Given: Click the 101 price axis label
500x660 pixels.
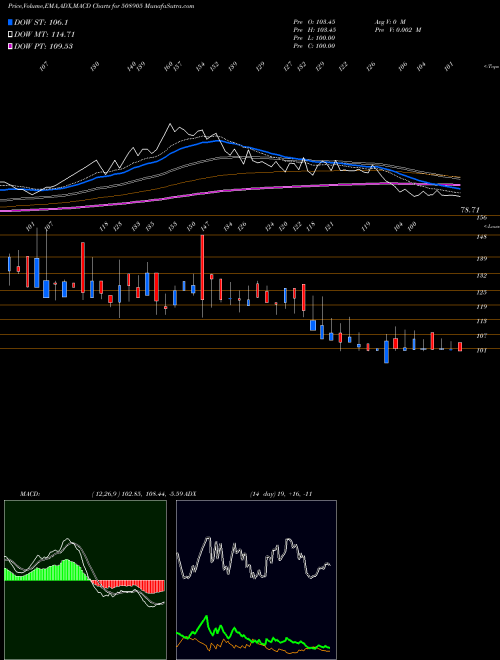Looking at the screenshot, I should pos(482,350).
